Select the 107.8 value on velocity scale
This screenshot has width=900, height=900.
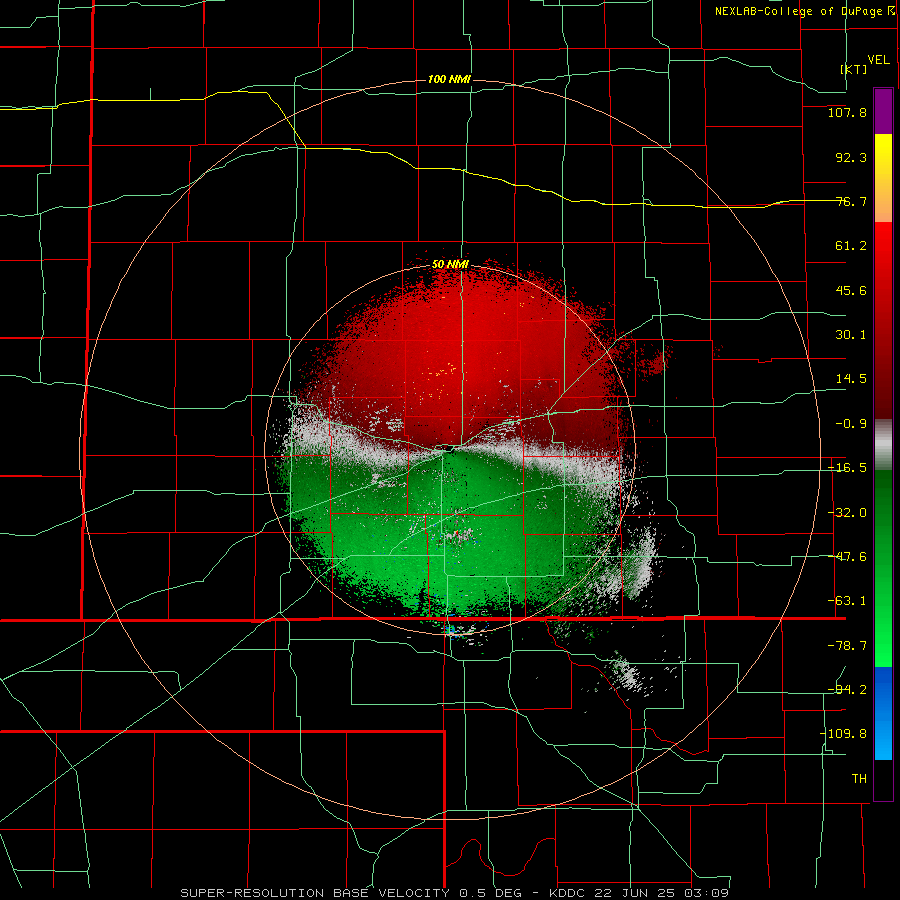(x=847, y=112)
